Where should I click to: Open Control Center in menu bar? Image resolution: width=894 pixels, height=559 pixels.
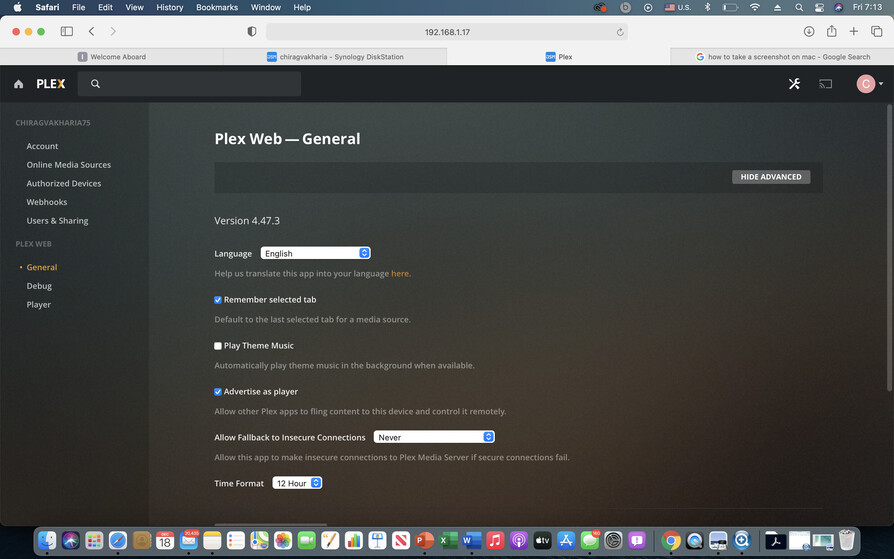tap(819, 7)
